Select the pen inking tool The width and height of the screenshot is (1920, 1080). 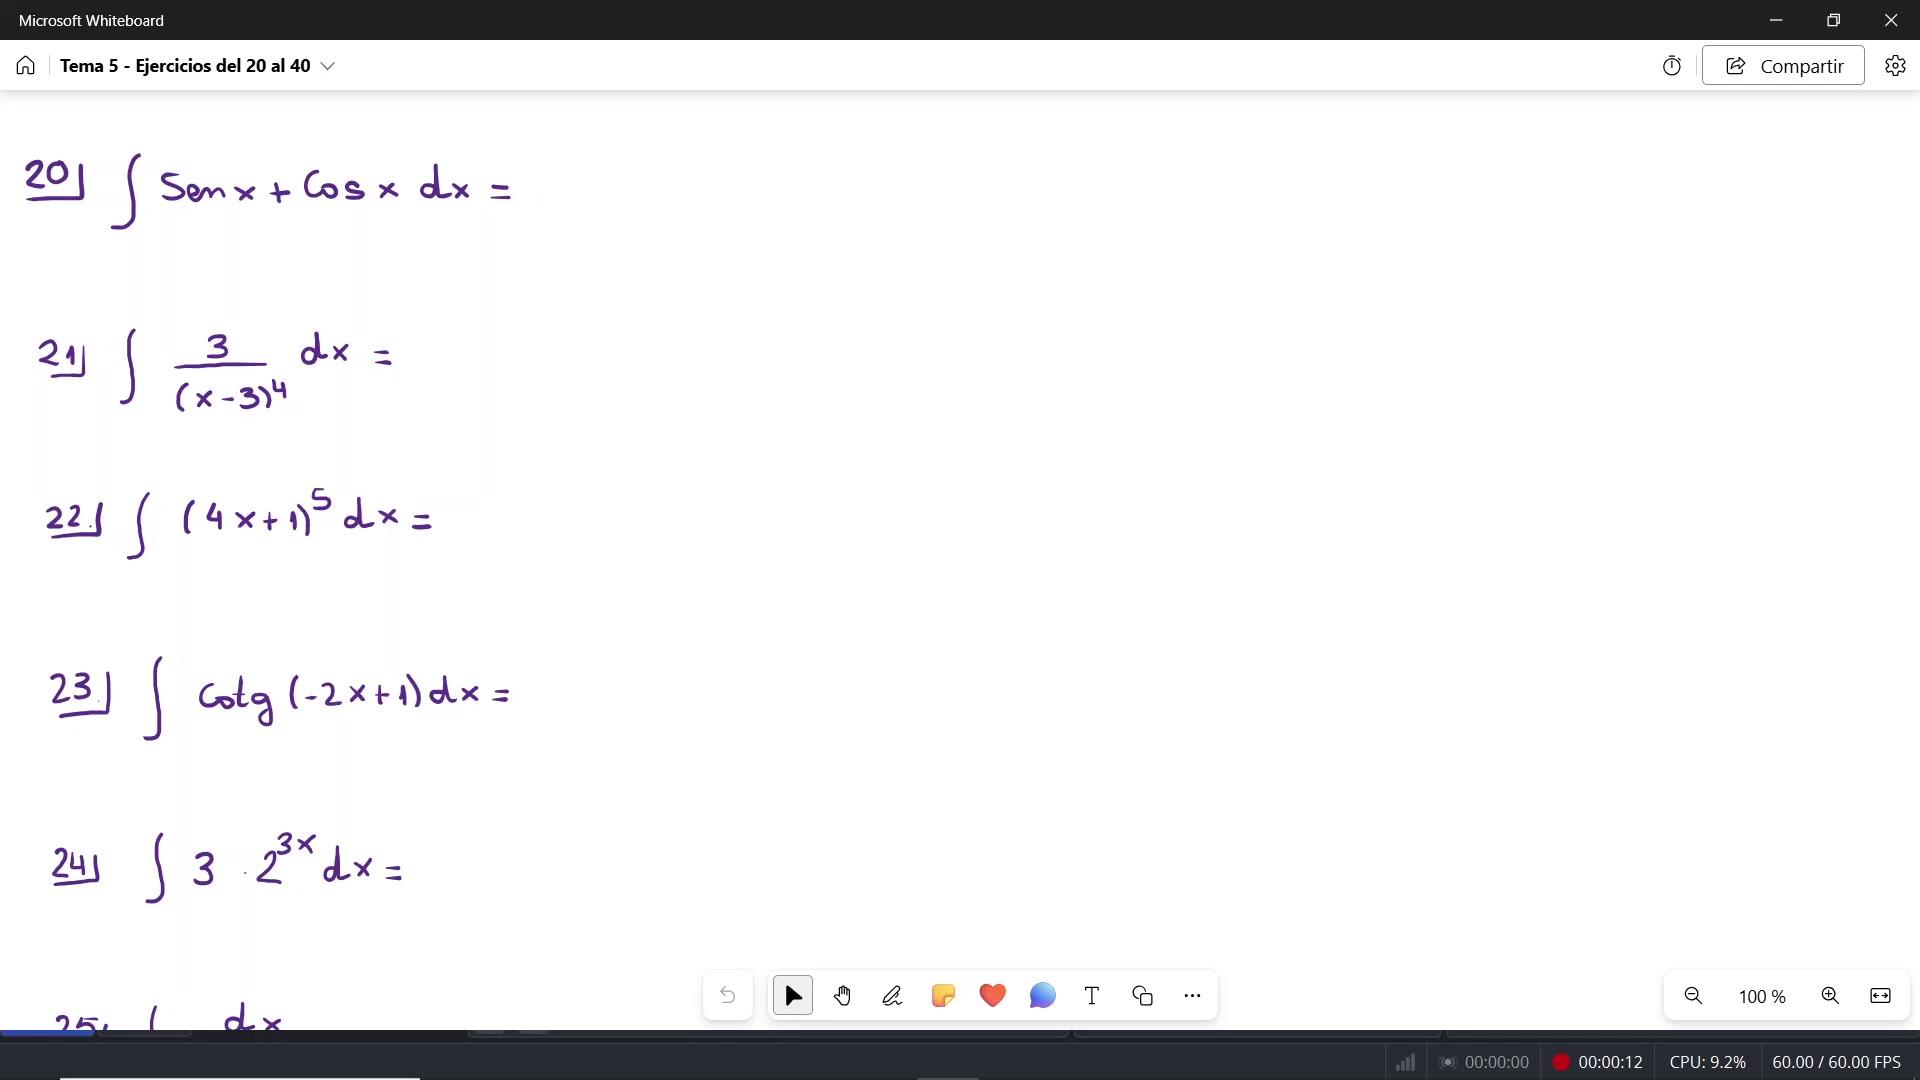click(x=892, y=996)
